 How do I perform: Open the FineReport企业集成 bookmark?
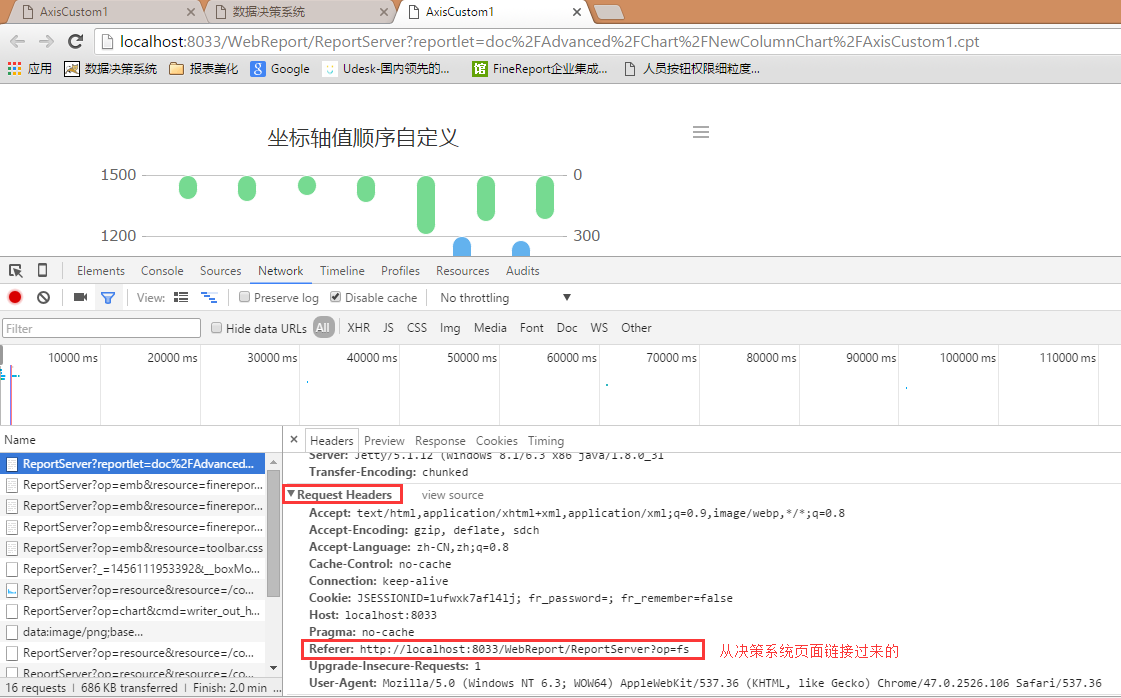click(x=540, y=69)
